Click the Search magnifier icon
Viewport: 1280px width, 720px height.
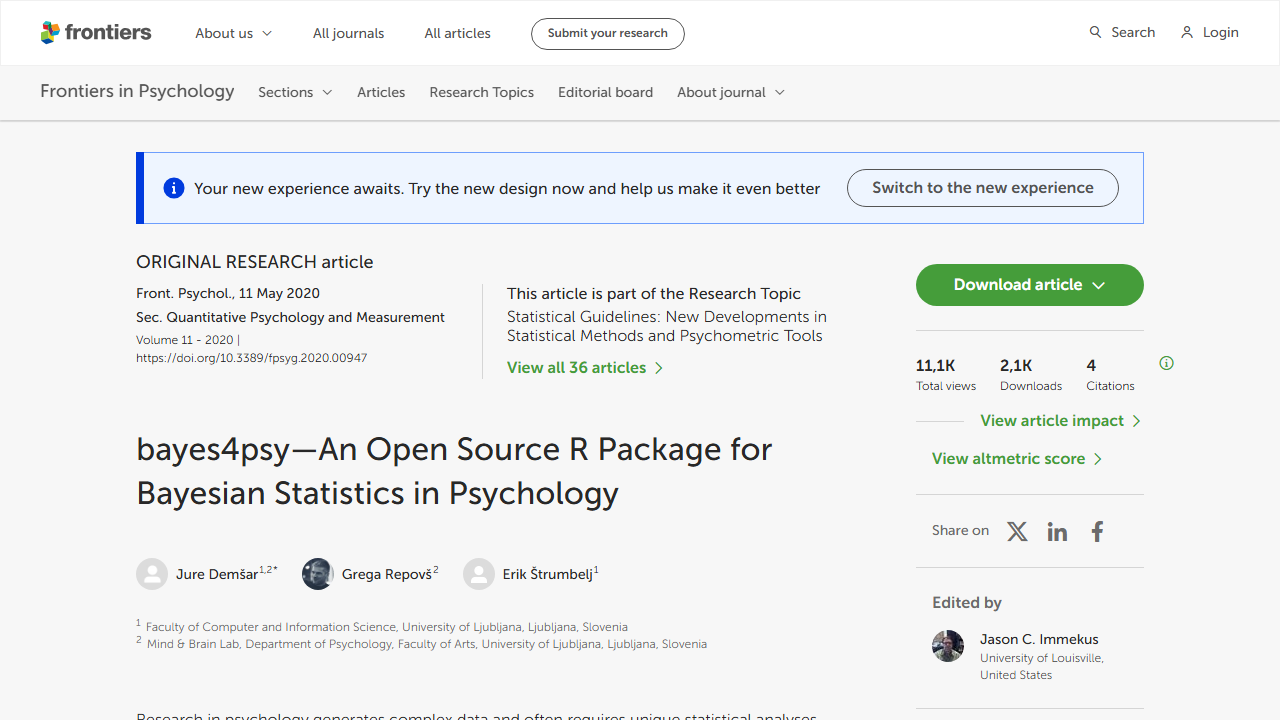coord(1096,33)
